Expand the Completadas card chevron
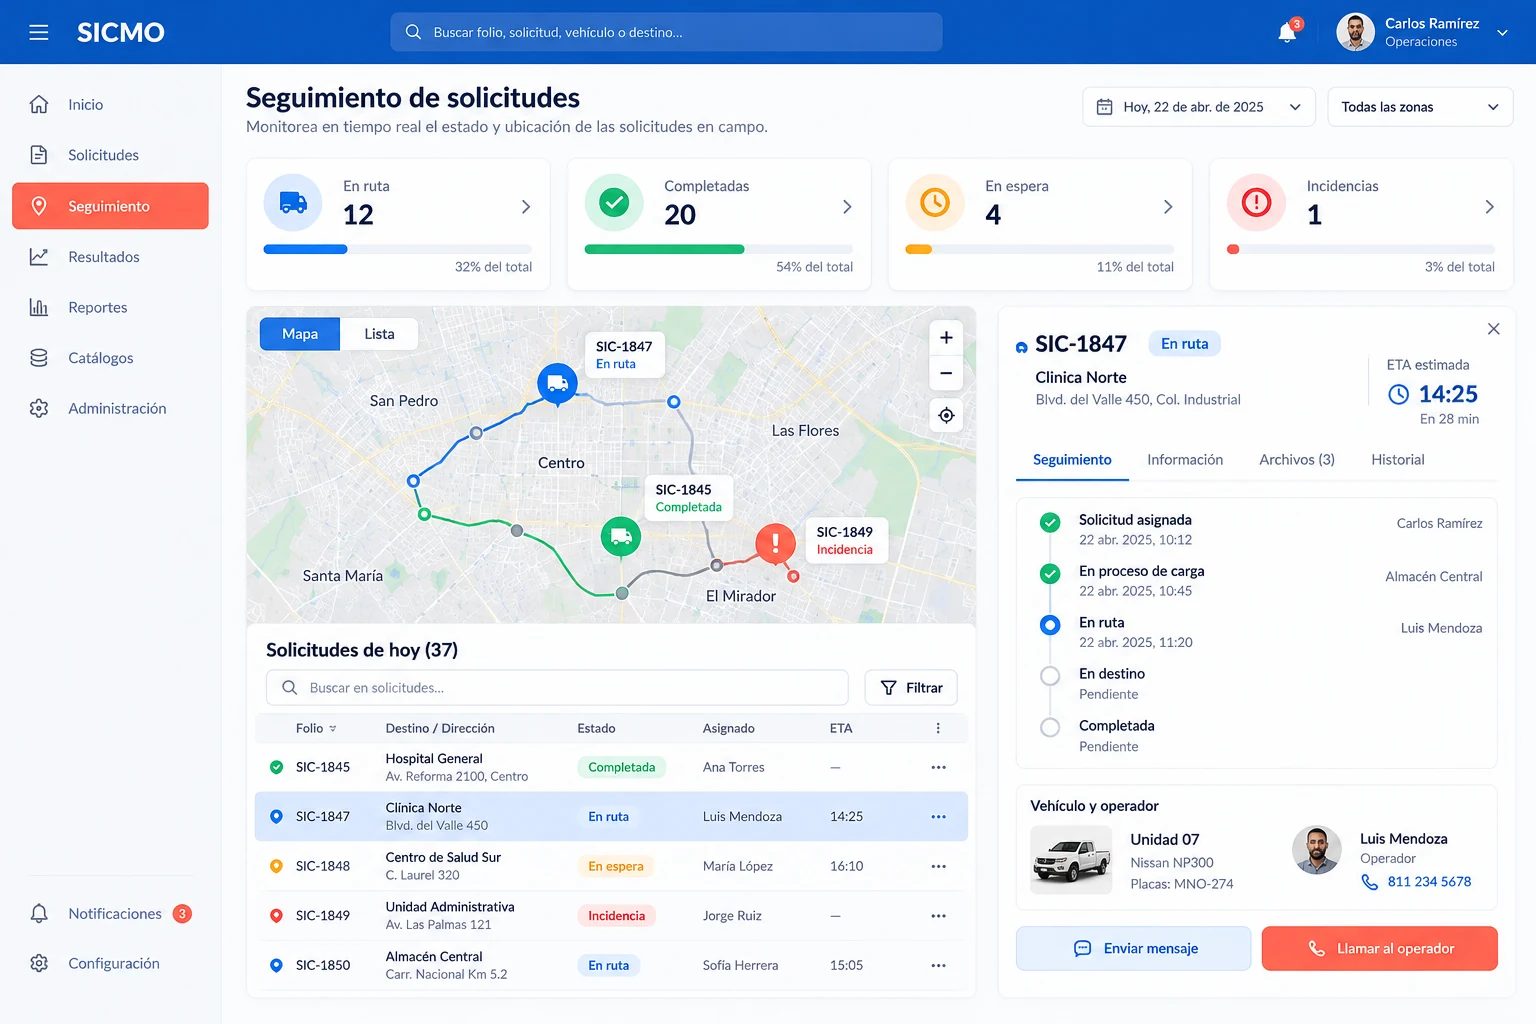 [847, 207]
